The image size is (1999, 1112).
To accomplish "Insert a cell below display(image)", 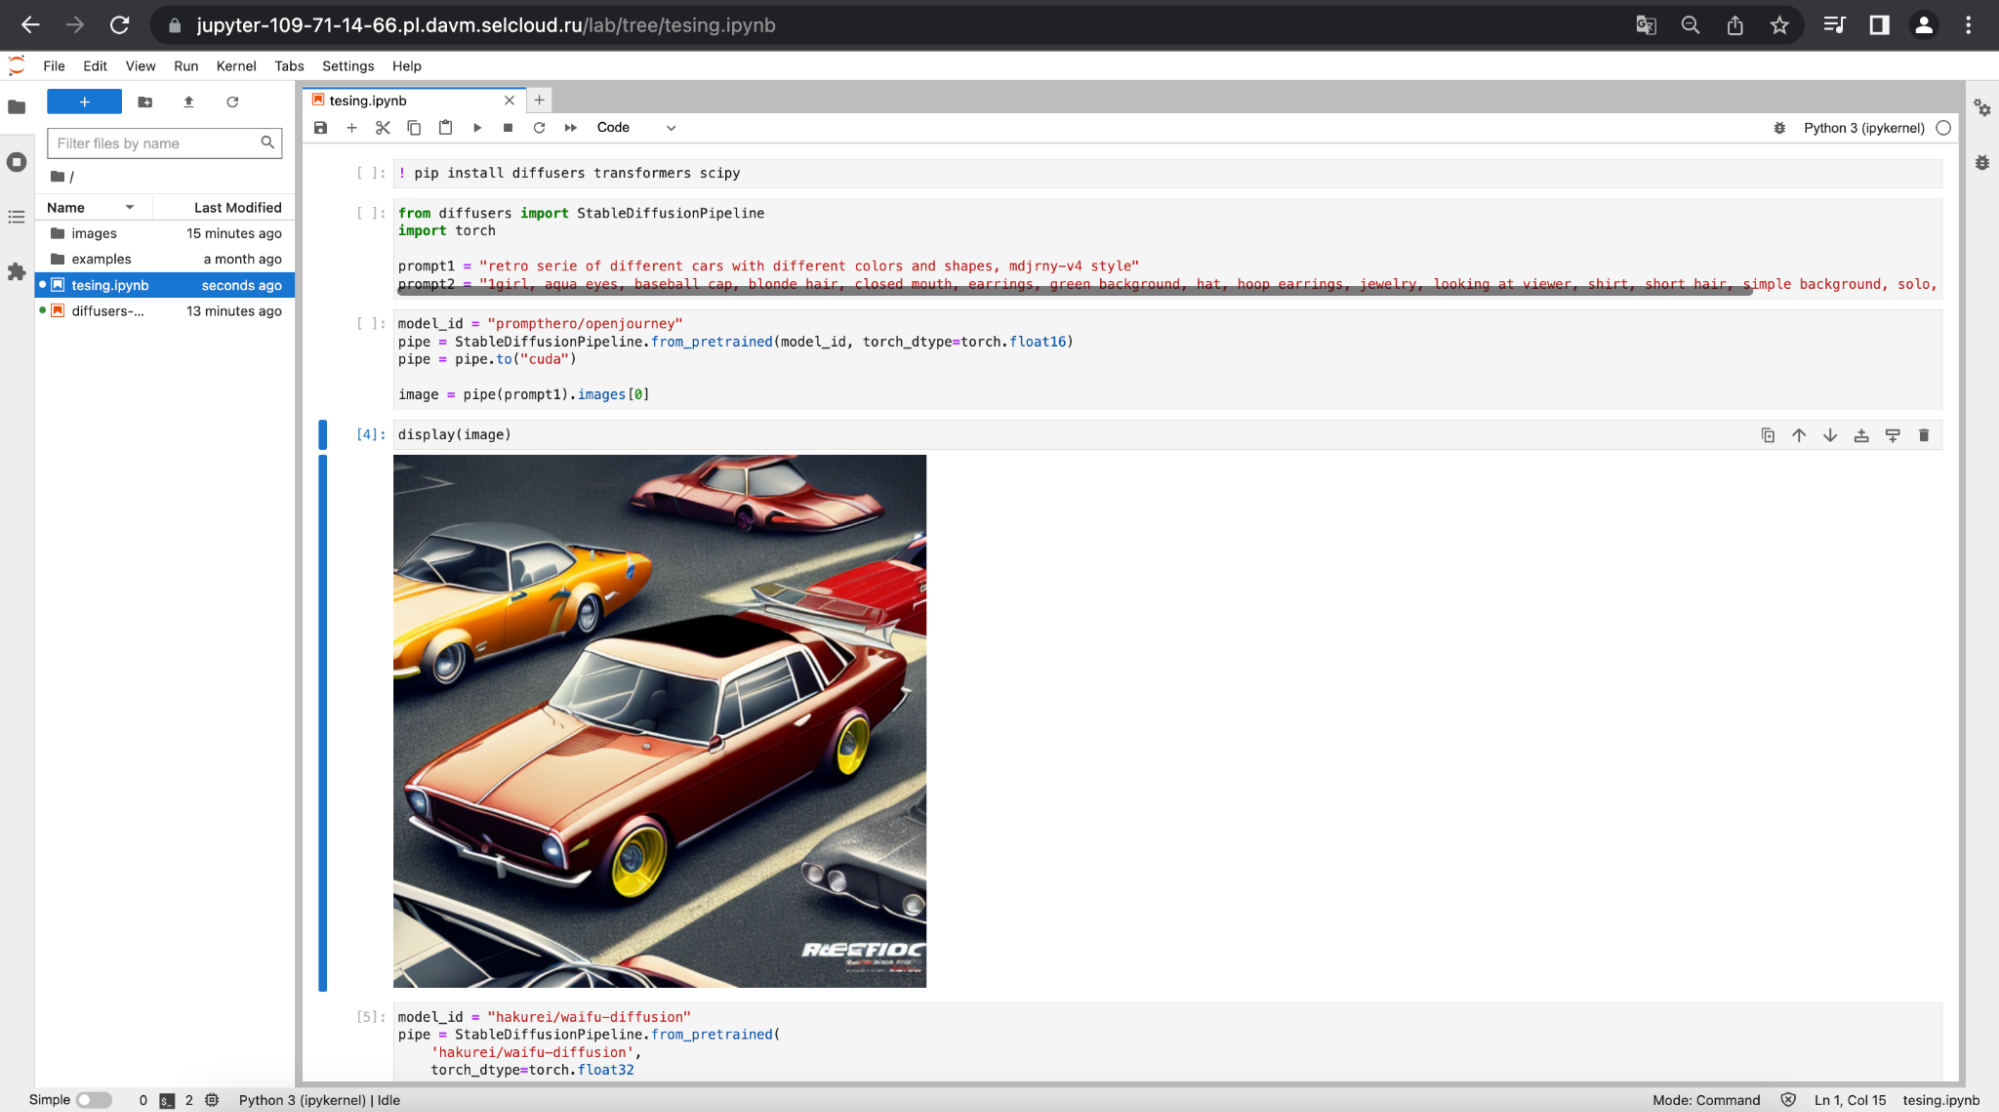I will 1892,435.
